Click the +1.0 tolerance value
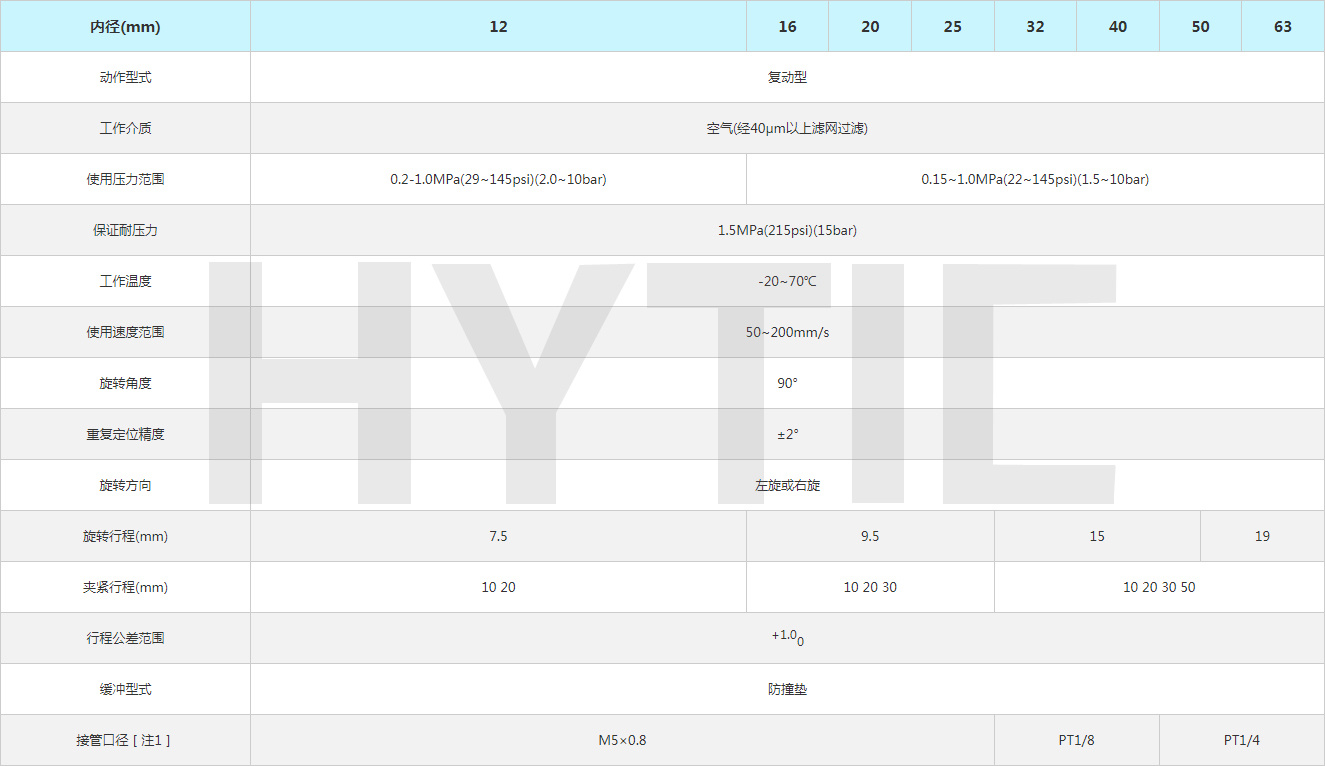The image size is (1325, 766). click(787, 638)
